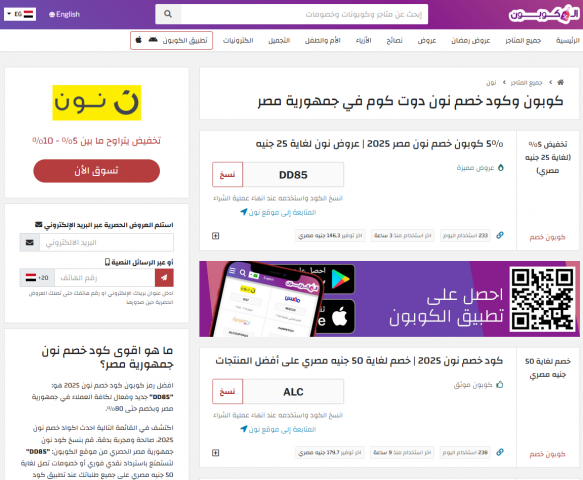
Task: Click the home breadcrumb icon
Action: (x=560, y=82)
